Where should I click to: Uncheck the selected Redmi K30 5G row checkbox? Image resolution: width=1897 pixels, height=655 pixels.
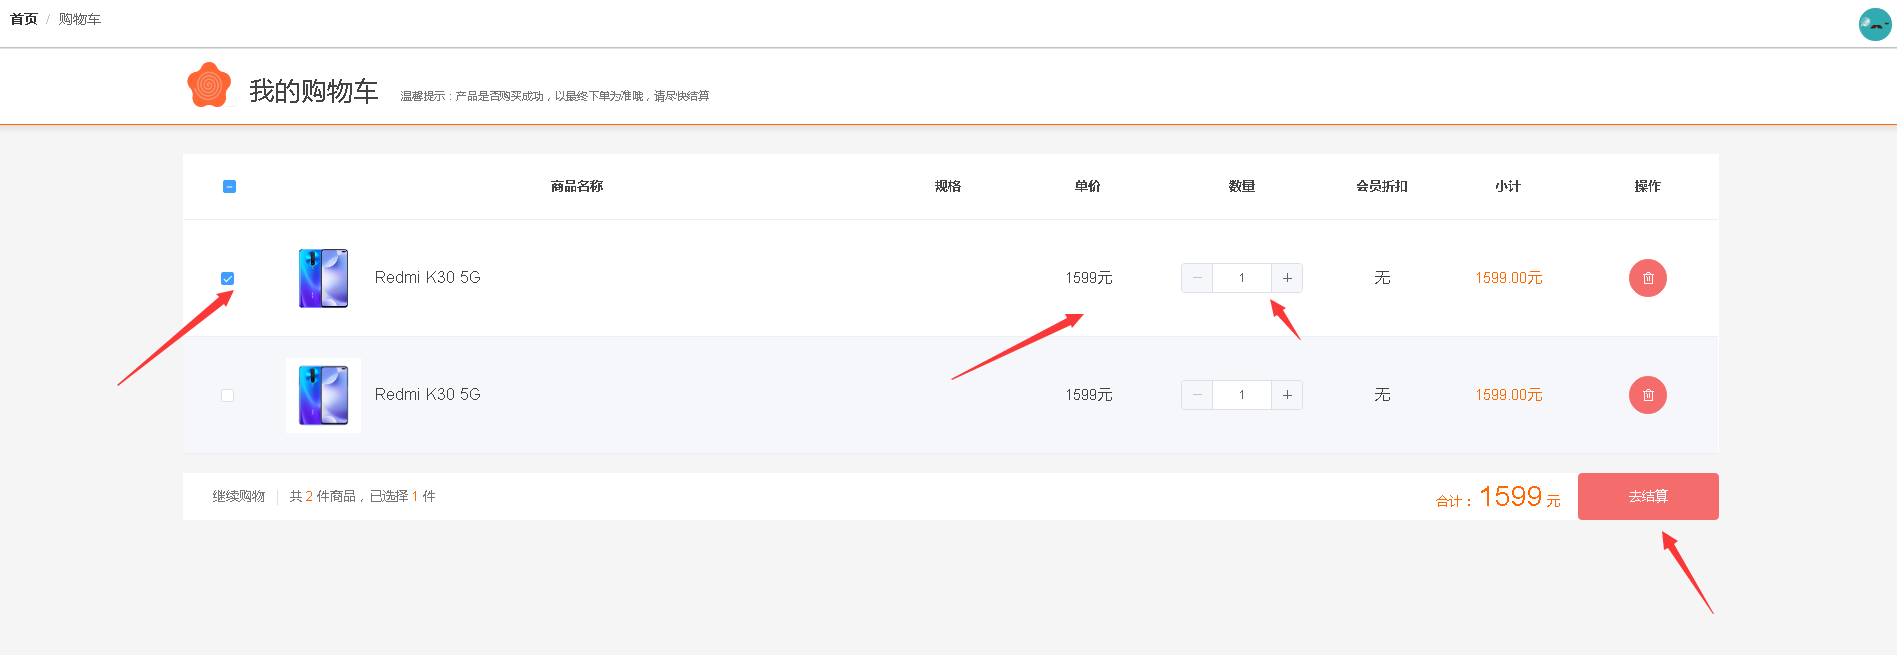[227, 278]
